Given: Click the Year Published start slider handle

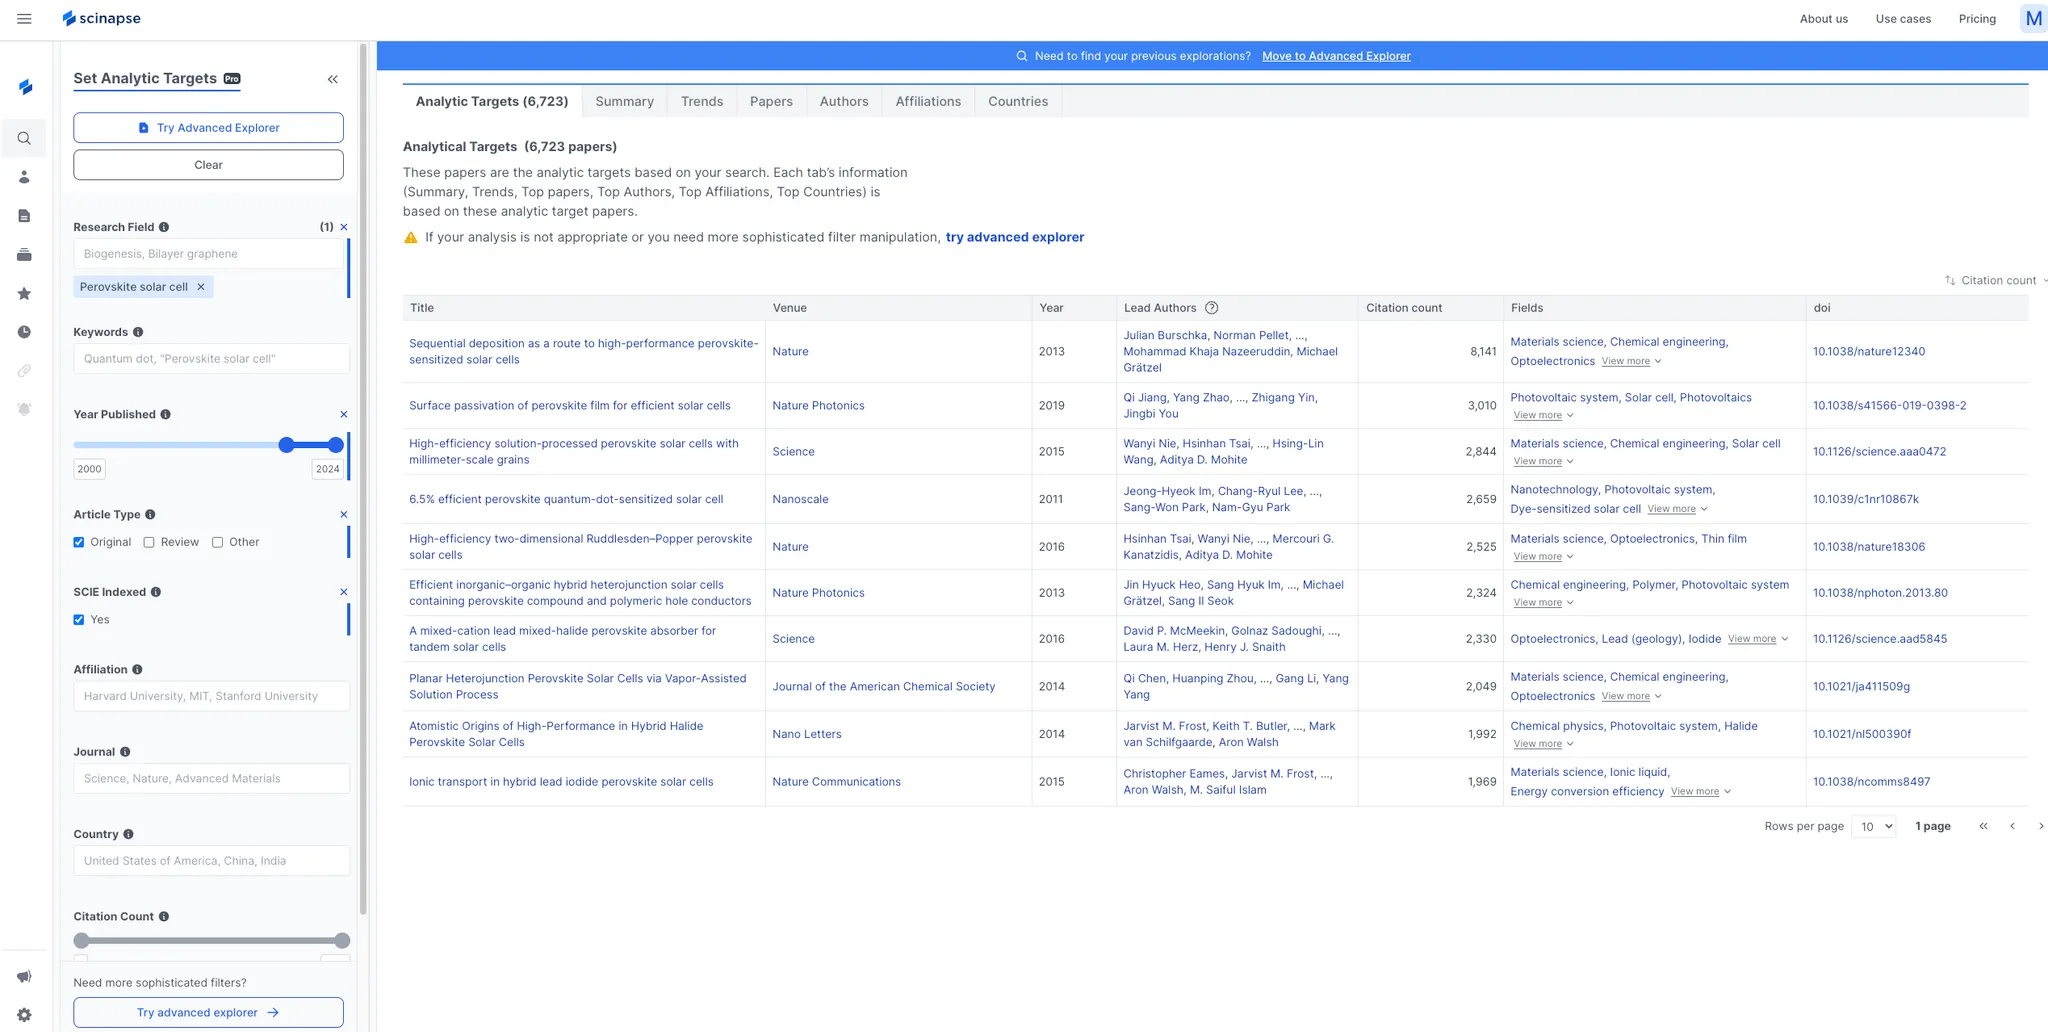Looking at the screenshot, I should 287,445.
